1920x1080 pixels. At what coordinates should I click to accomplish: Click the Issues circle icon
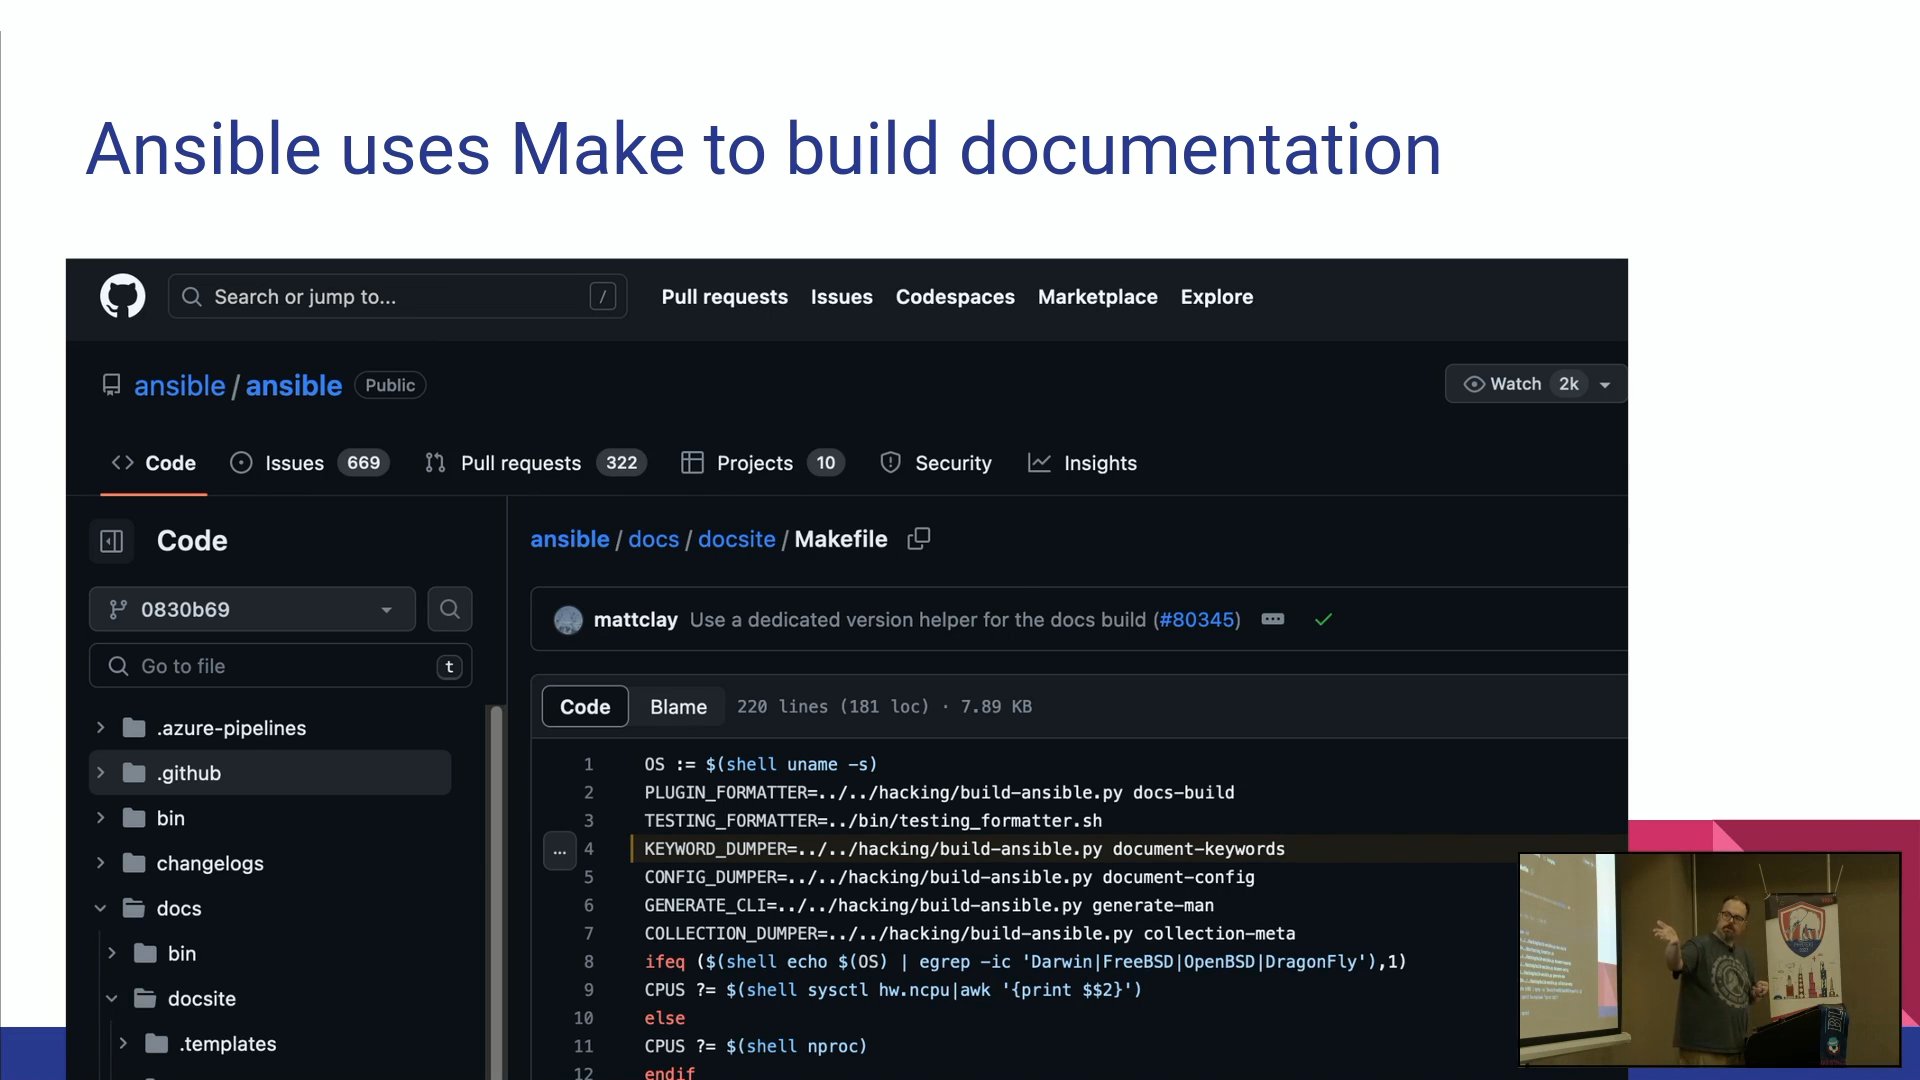click(x=241, y=463)
